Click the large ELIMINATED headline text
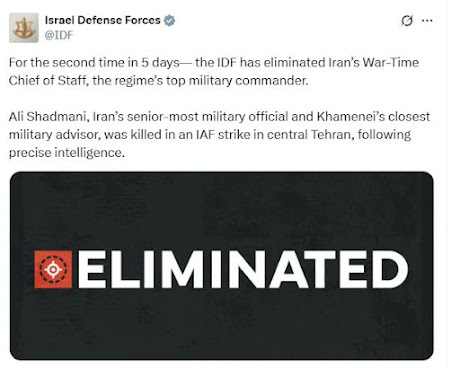 coord(243,269)
